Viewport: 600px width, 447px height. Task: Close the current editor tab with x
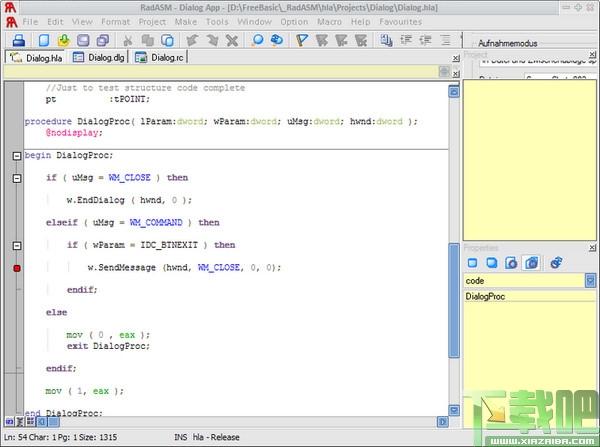point(455,59)
